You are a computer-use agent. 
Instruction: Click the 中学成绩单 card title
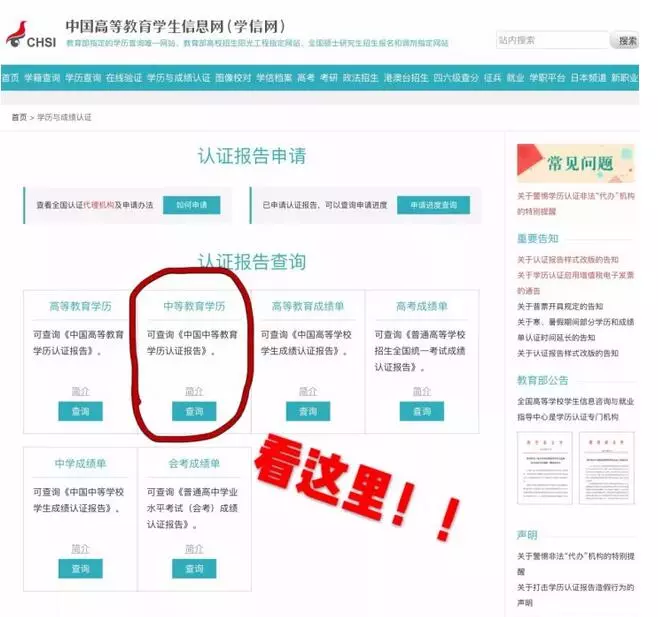click(x=80, y=464)
